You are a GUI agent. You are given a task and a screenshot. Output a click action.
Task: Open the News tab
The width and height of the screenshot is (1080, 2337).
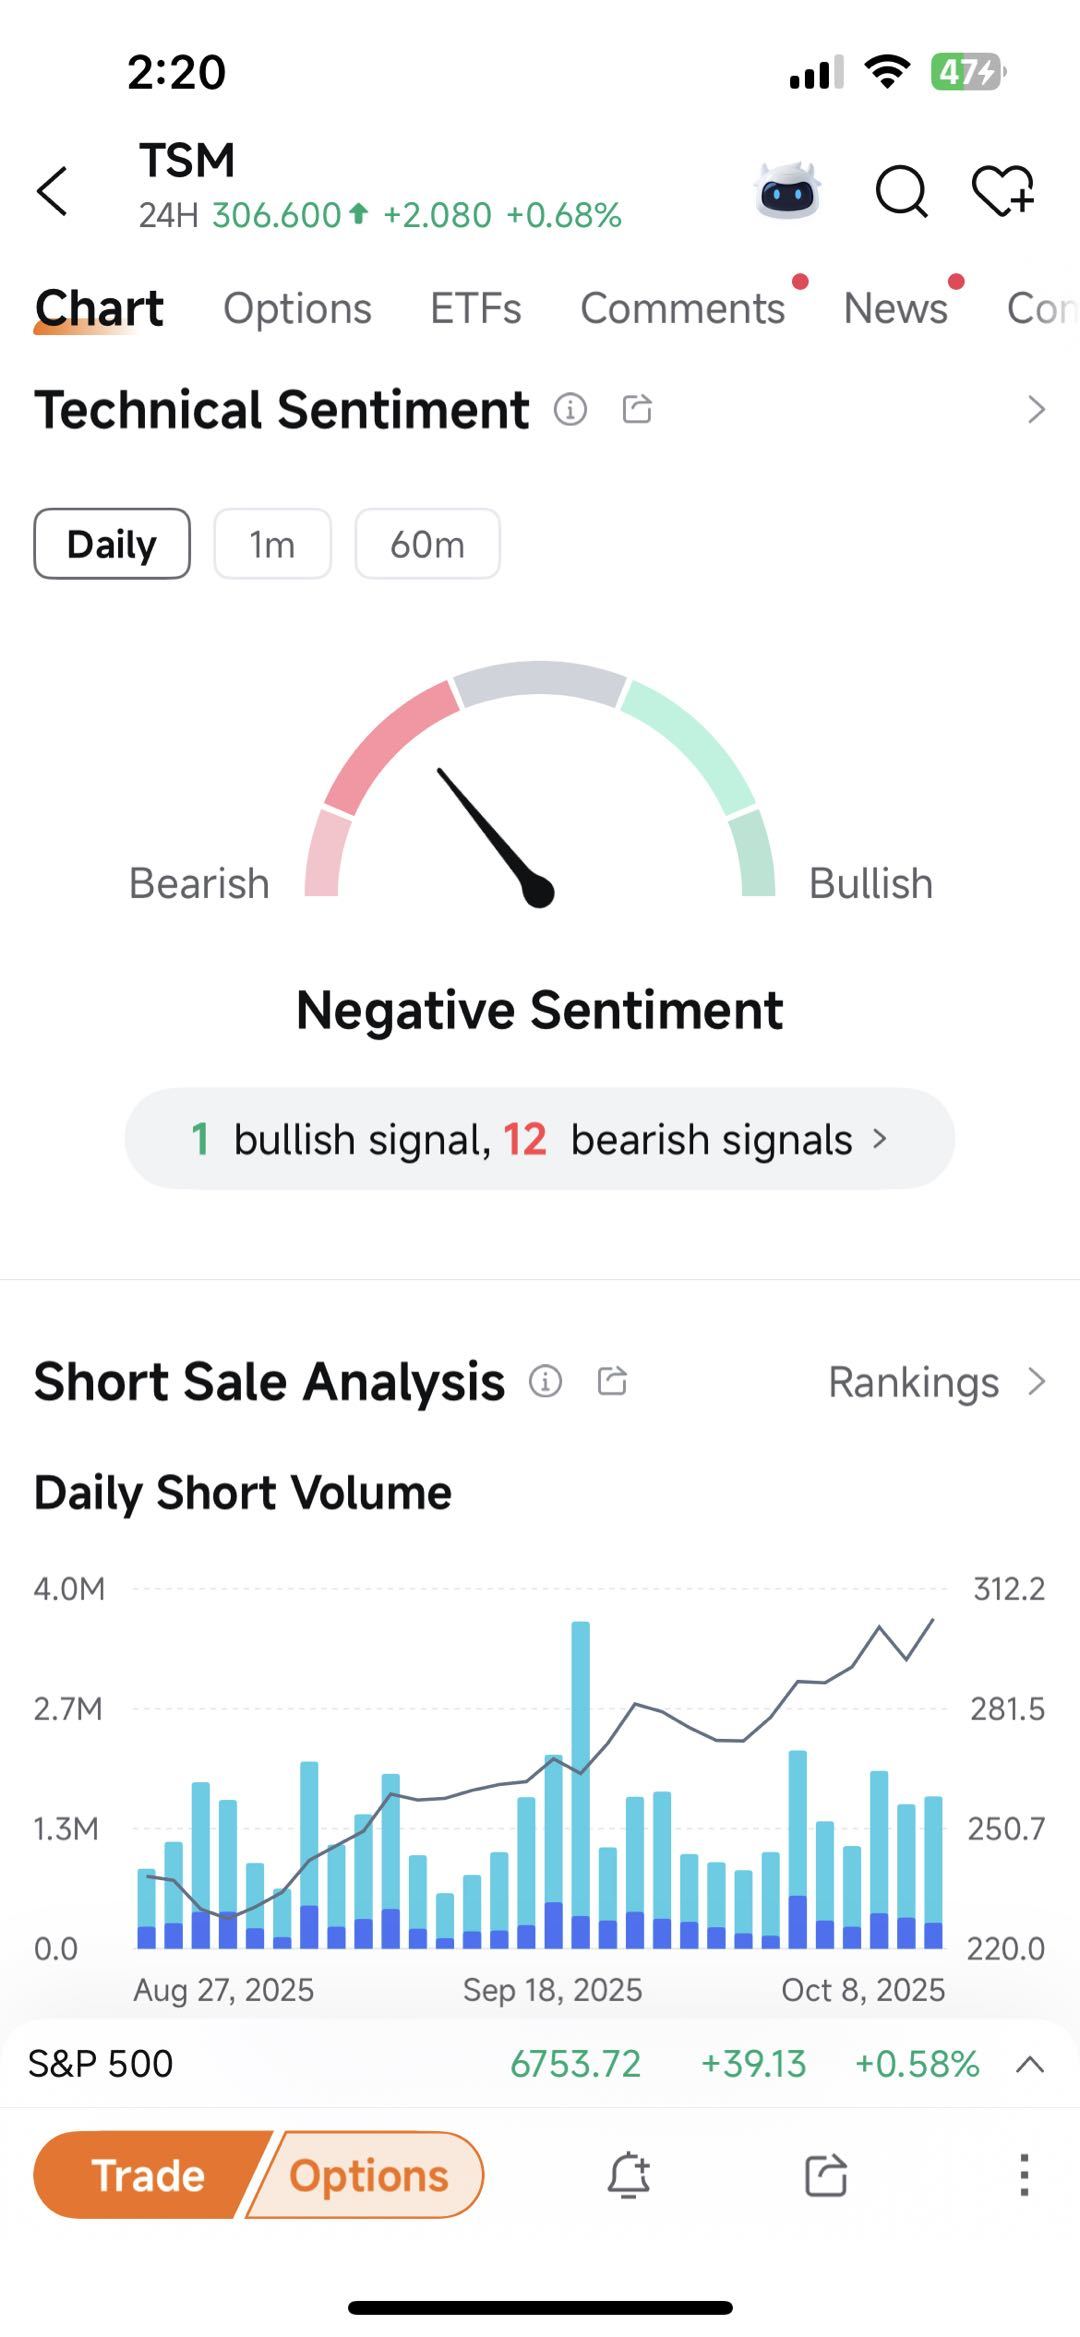[x=895, y=308]
